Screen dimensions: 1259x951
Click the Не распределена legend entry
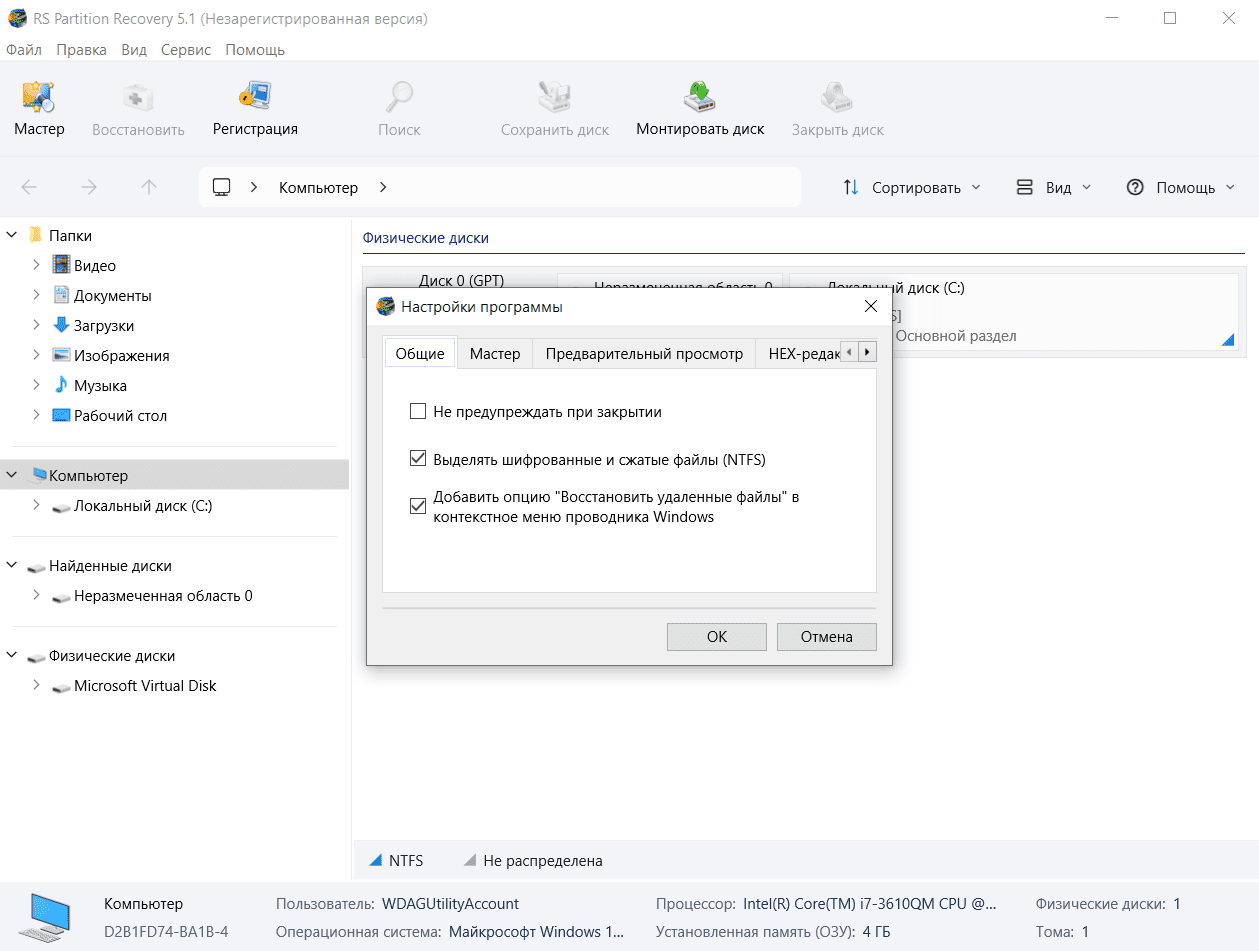coord(533,860)
